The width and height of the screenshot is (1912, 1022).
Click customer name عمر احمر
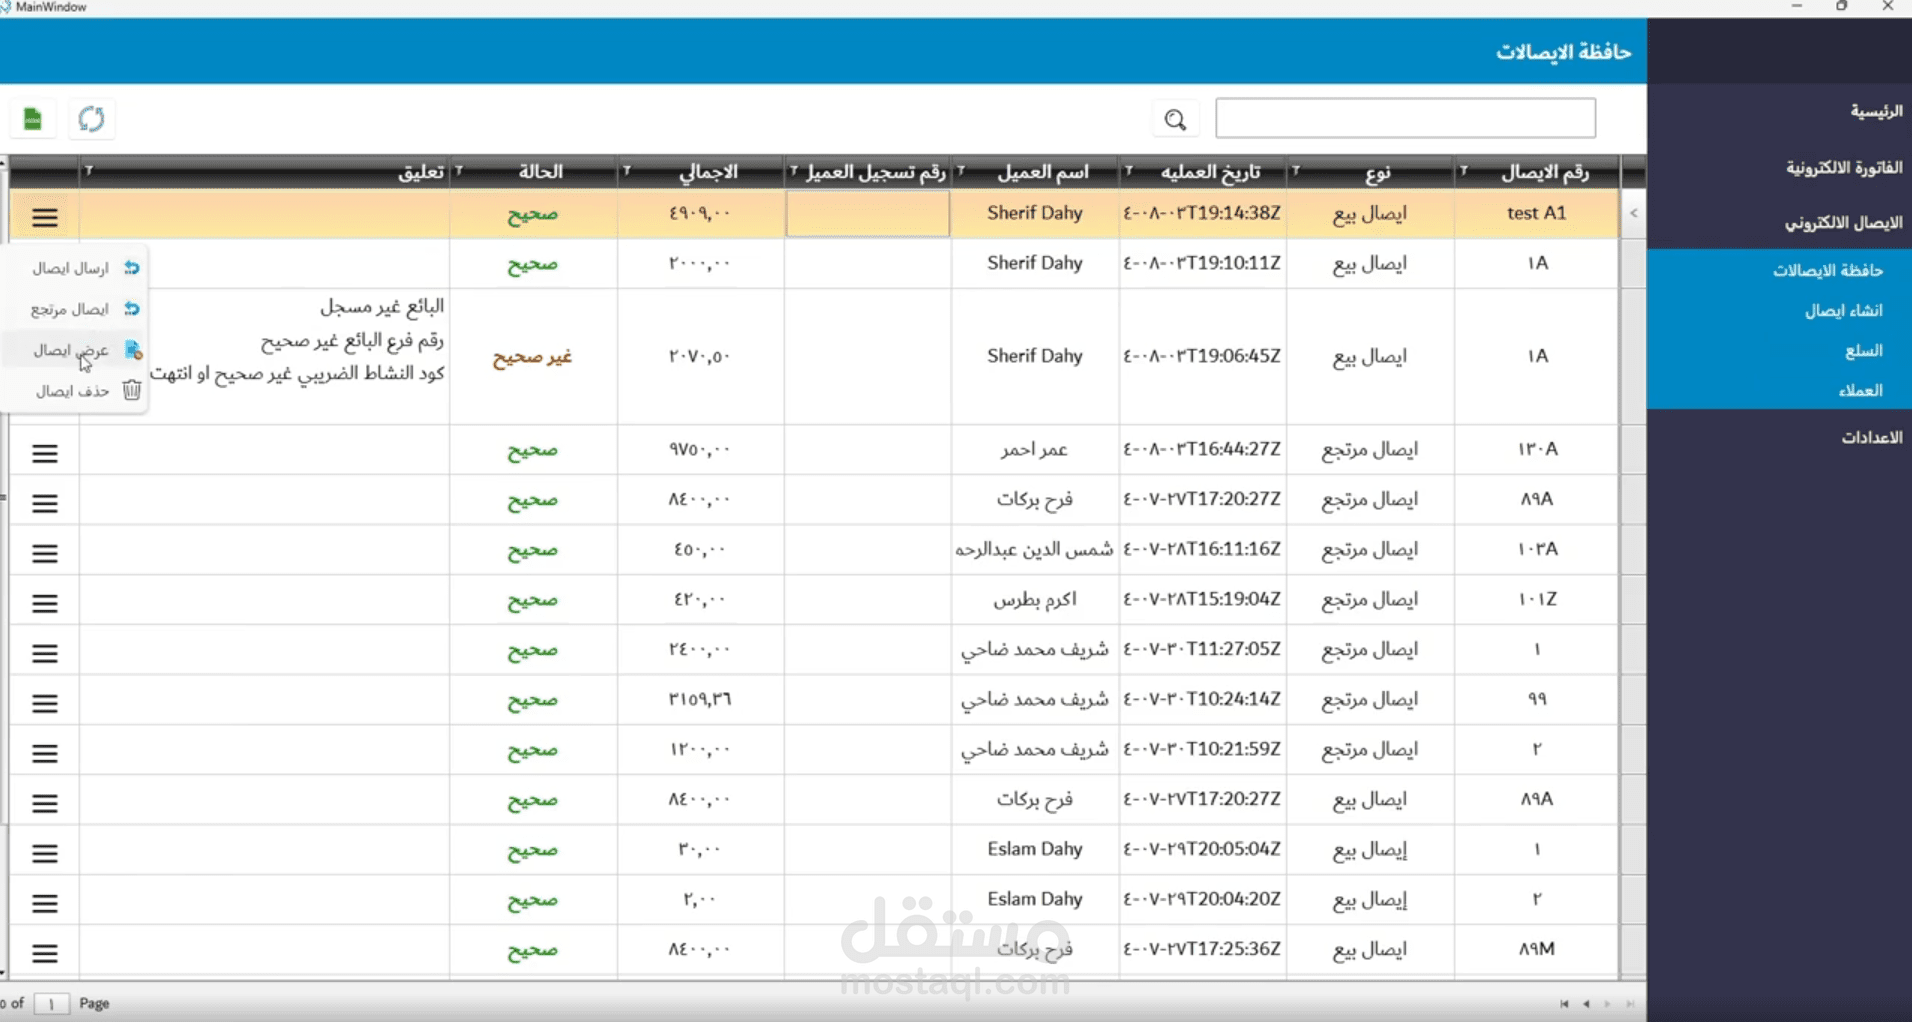[x=1034, y=450]
